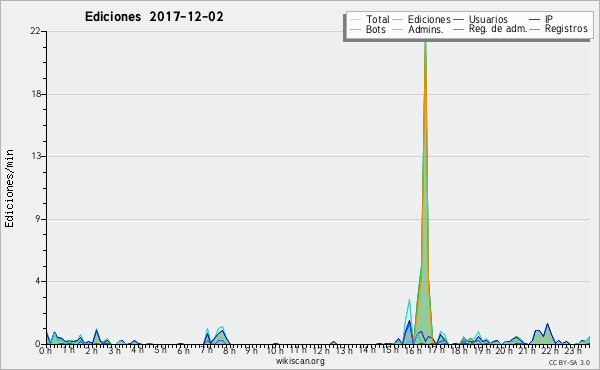Click the y-axis value 9

pyautogui.click(x=38, y=219)
